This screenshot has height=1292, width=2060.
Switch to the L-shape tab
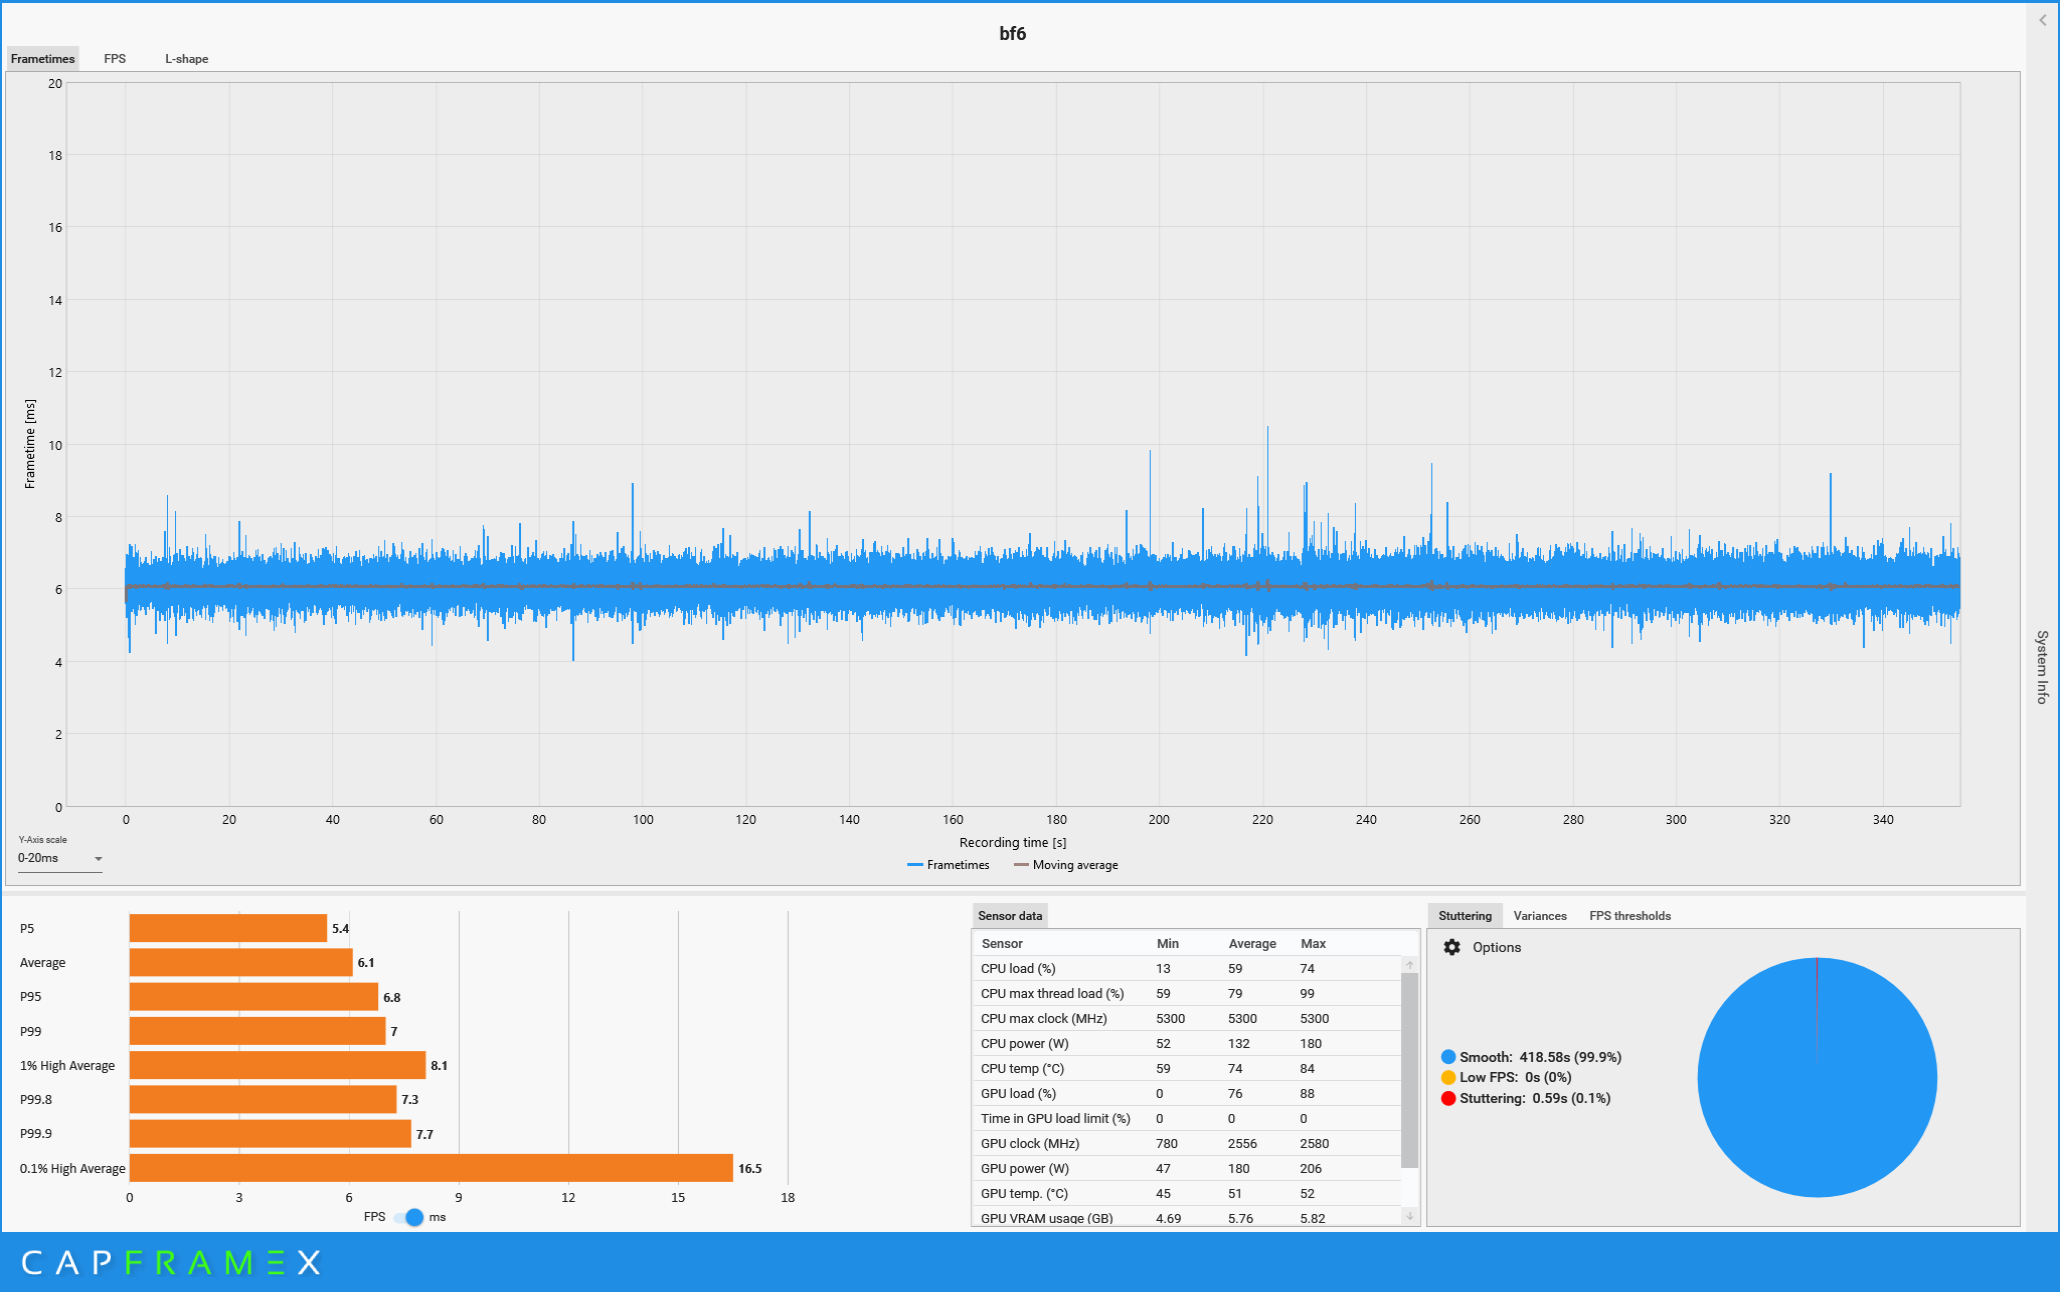[x=187, y=59]
